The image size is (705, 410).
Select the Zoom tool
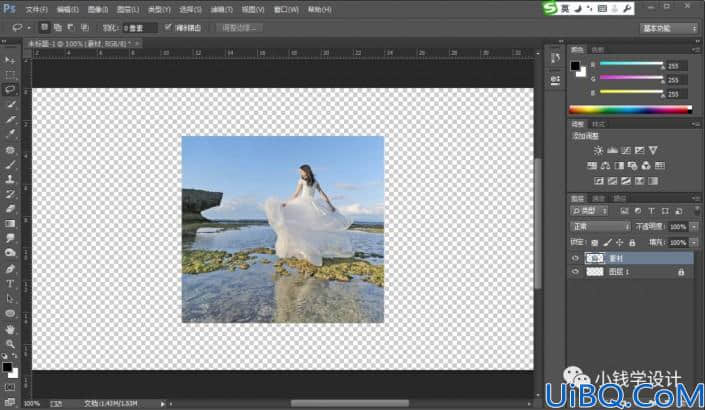point(10,344)
